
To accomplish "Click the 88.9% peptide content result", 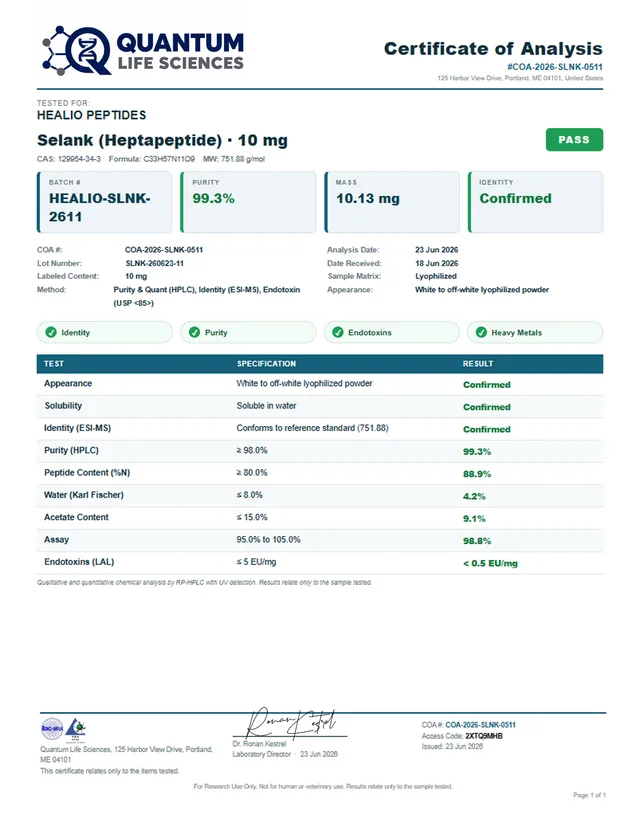I will [477, 474].
